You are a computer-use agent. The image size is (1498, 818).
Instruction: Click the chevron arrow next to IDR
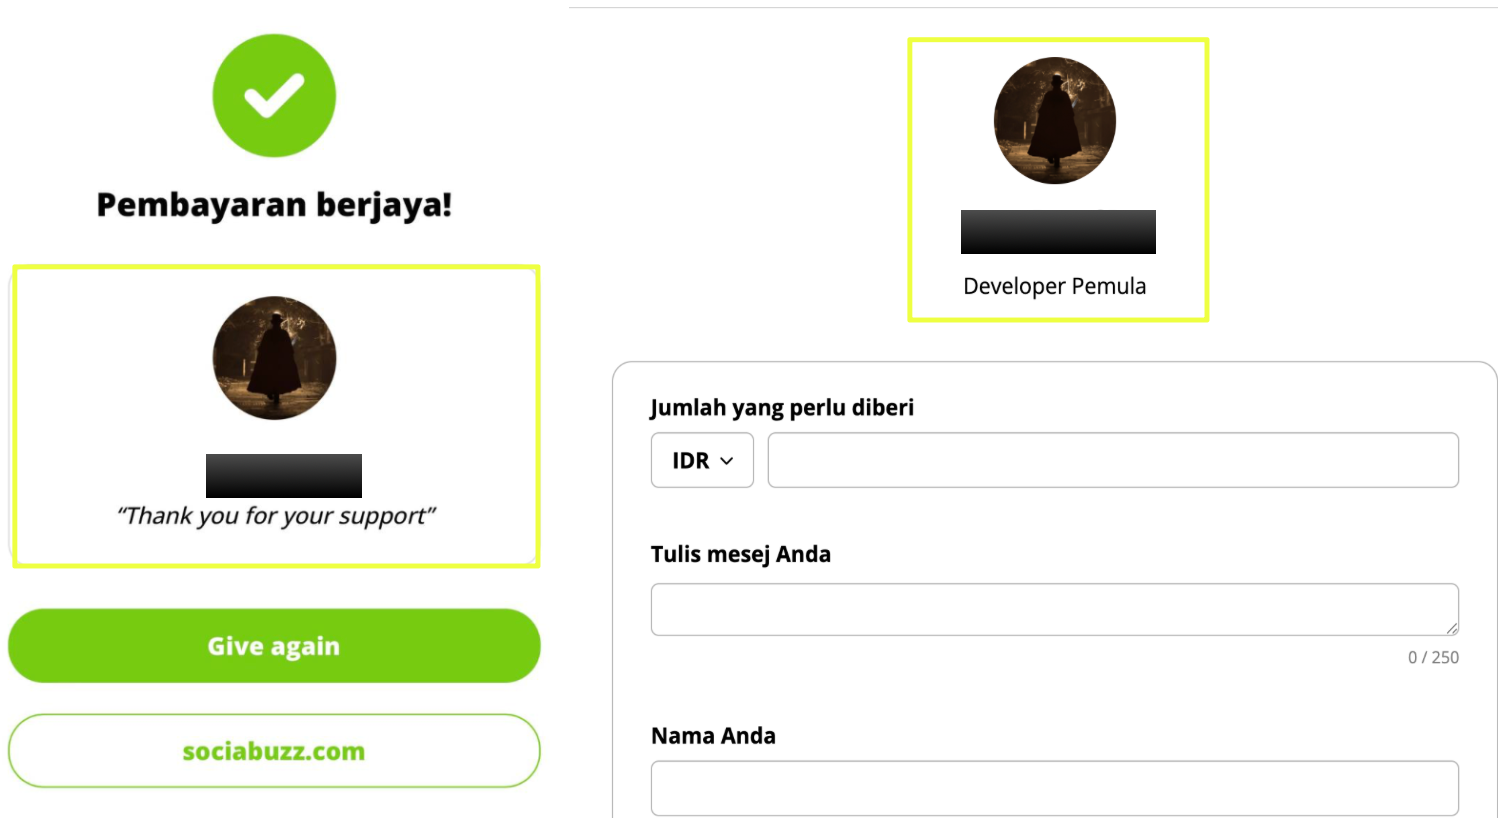(x=727, y=461)
